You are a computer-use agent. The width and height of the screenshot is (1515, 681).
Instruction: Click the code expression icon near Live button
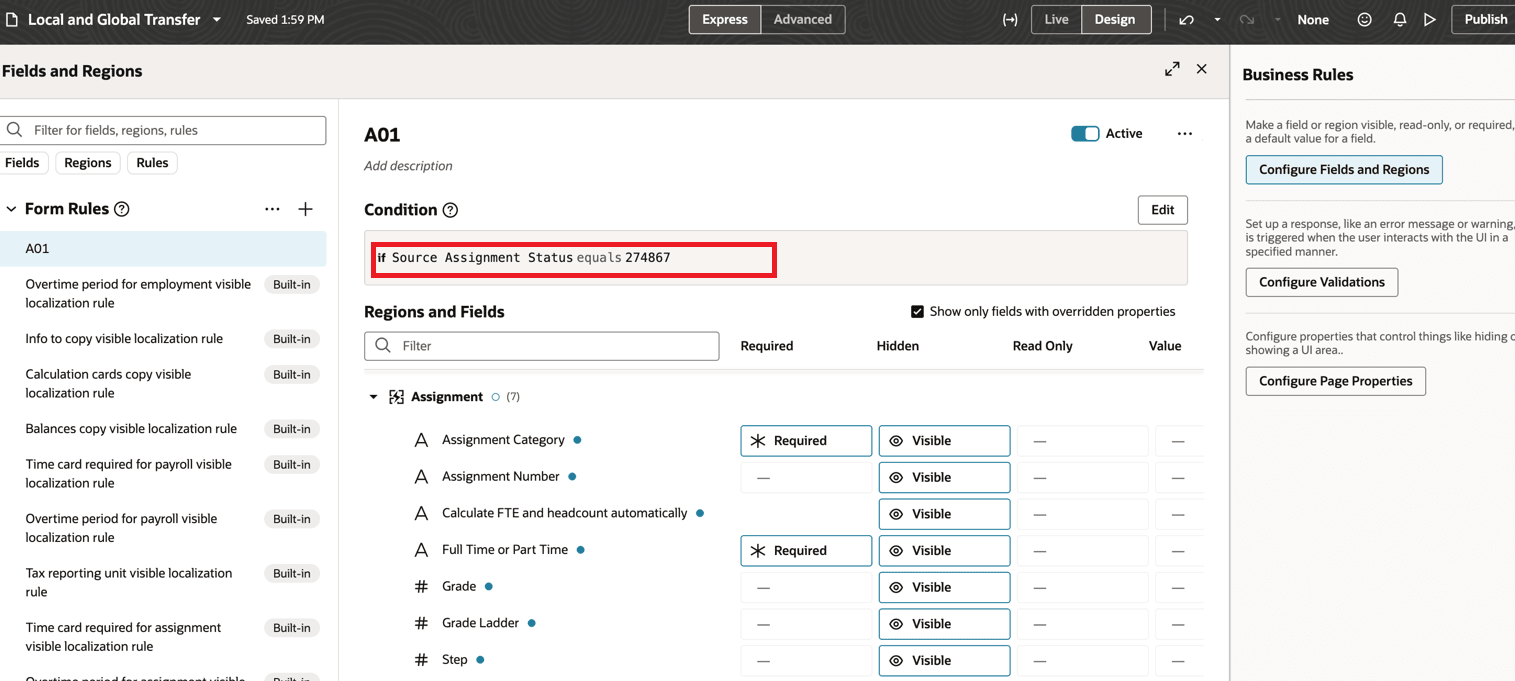[x=1010, y=19]
